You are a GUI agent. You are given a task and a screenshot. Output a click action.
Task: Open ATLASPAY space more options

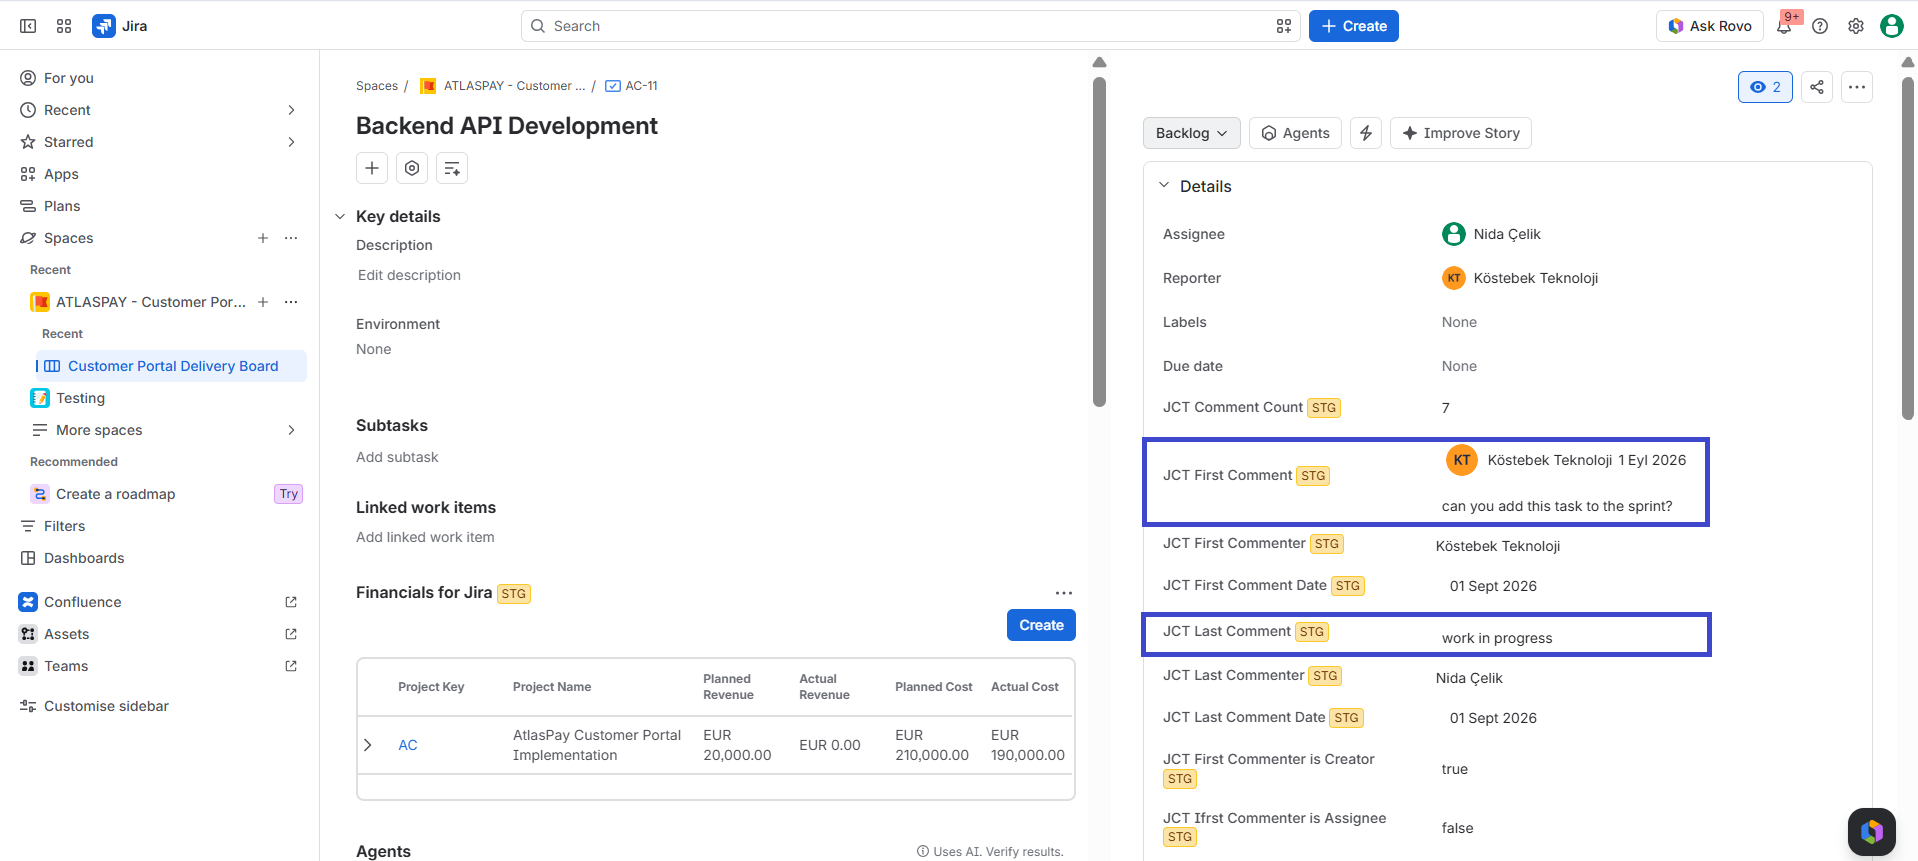291,302
